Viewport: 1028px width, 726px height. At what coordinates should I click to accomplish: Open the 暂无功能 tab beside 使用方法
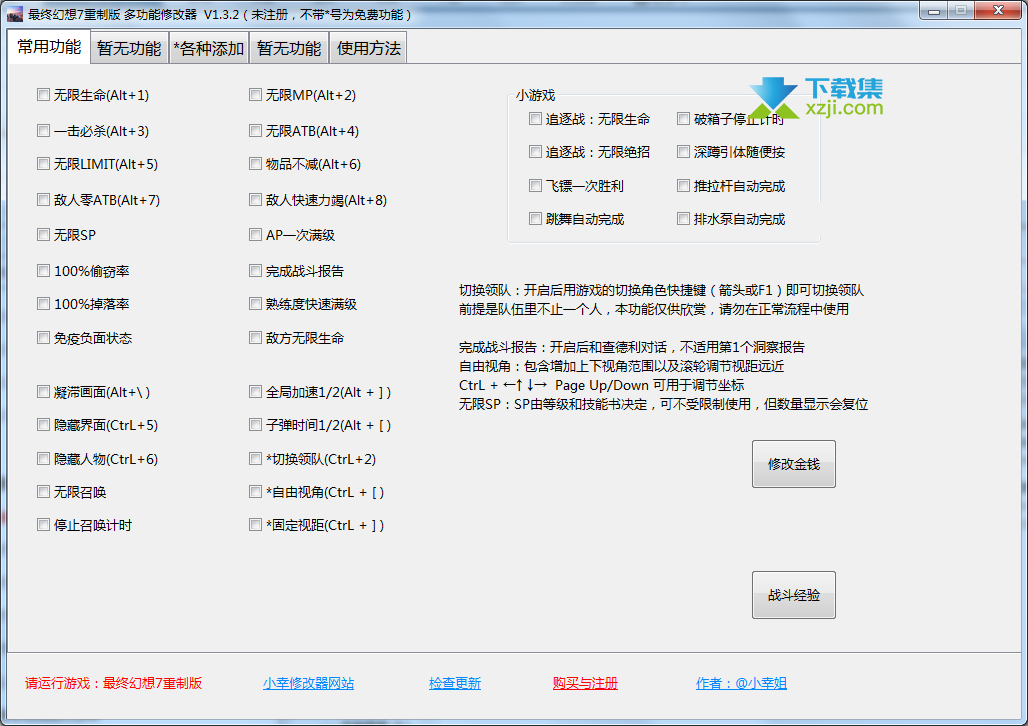coord(289,49)
